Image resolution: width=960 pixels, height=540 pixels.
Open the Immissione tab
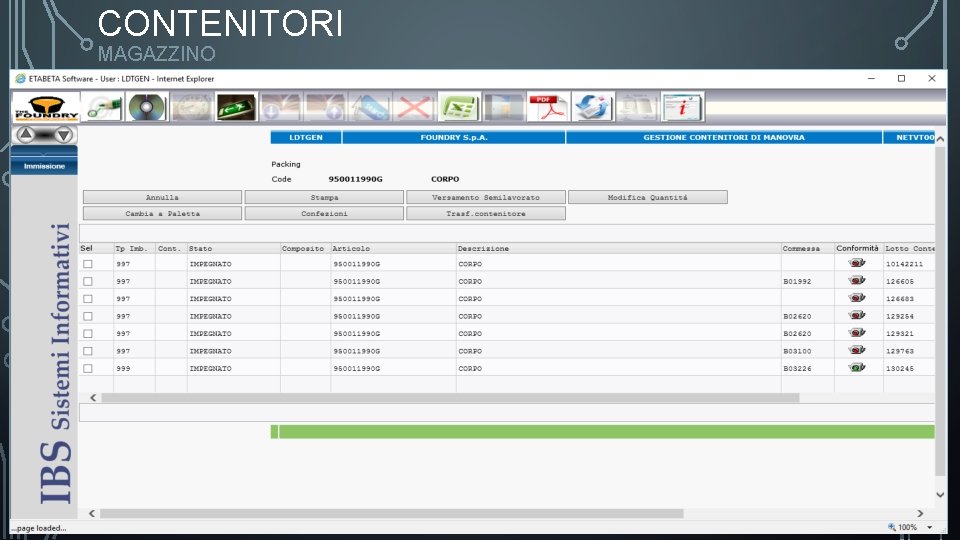44,166
